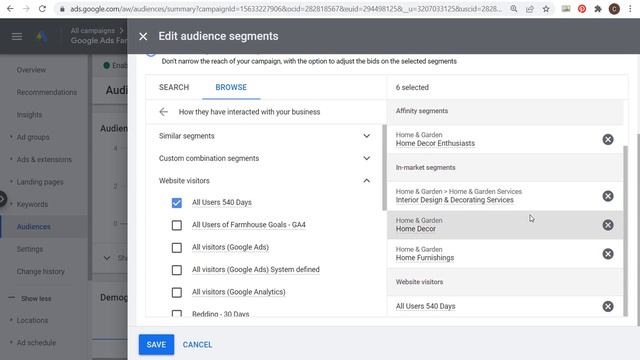Click the selected-segments list scrollbar
Screen dimensions: 640x360
click(626, 231)
